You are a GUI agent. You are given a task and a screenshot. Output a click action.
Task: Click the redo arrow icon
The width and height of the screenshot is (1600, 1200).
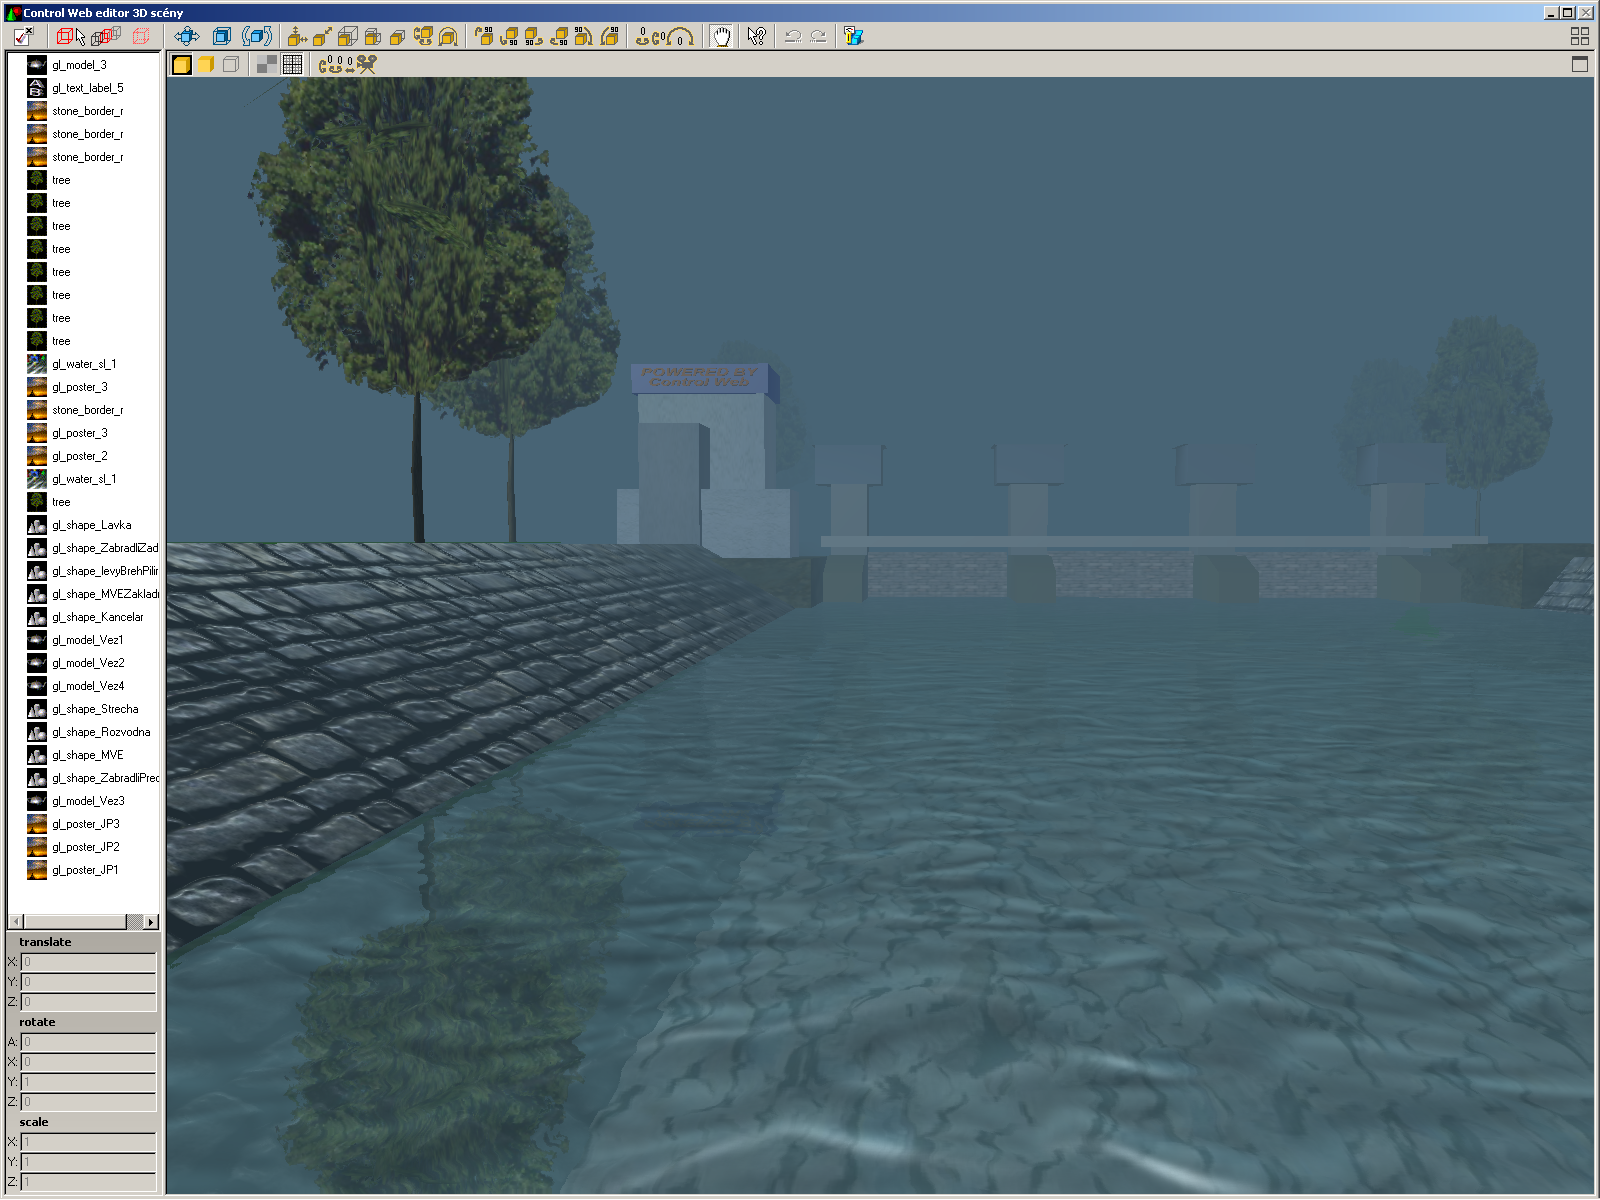coord(818,37)
